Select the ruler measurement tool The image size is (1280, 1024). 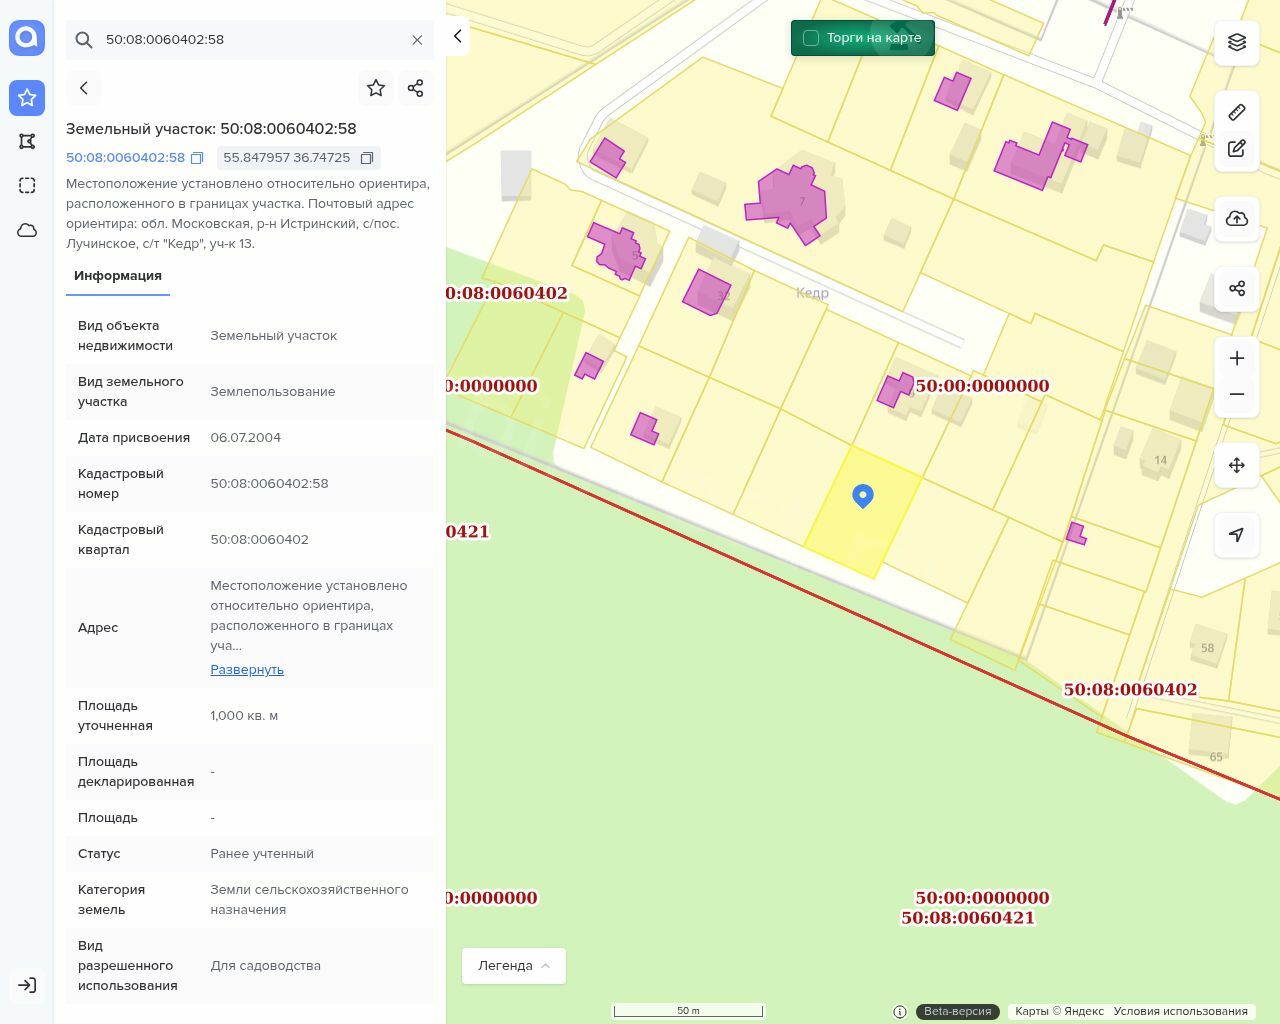pos(1237,112)
